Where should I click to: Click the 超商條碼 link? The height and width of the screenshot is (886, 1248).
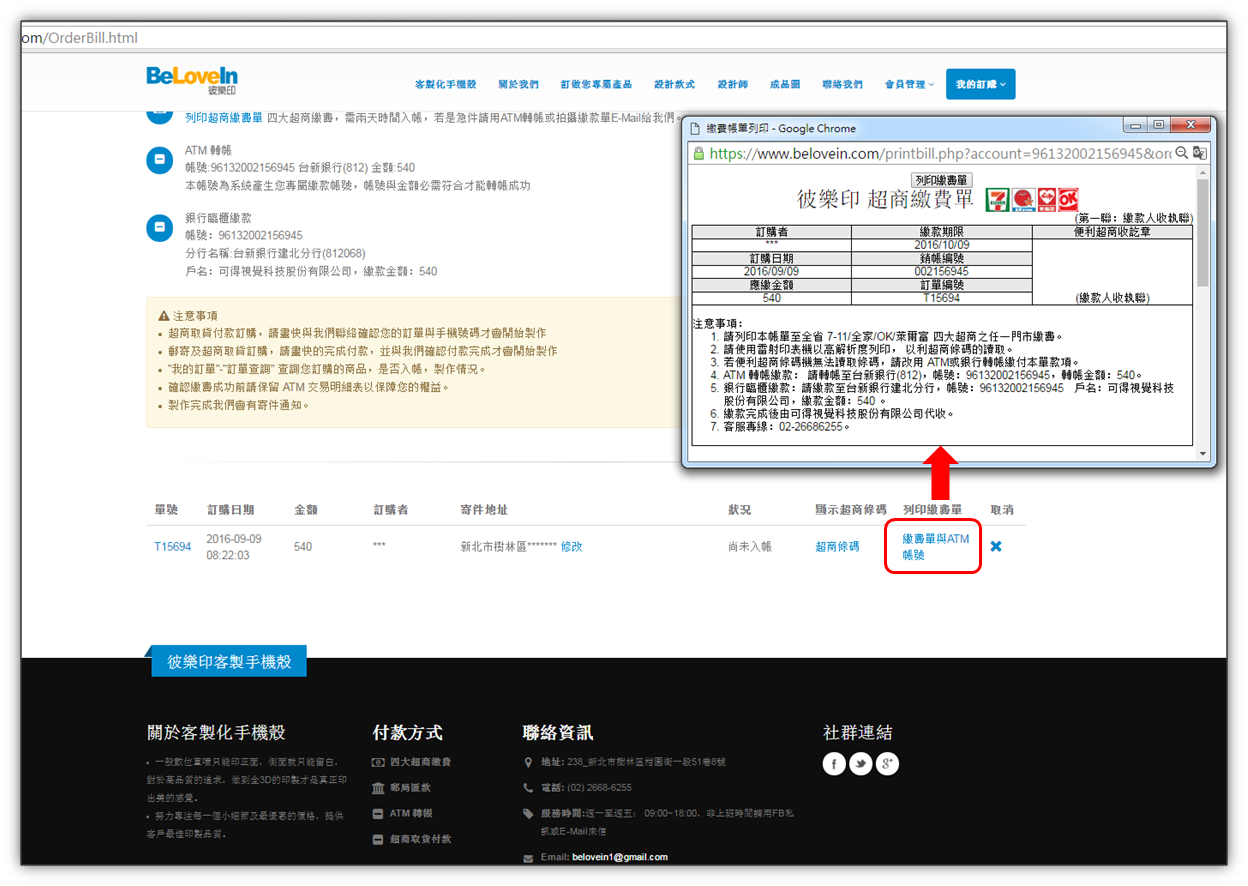837,547
